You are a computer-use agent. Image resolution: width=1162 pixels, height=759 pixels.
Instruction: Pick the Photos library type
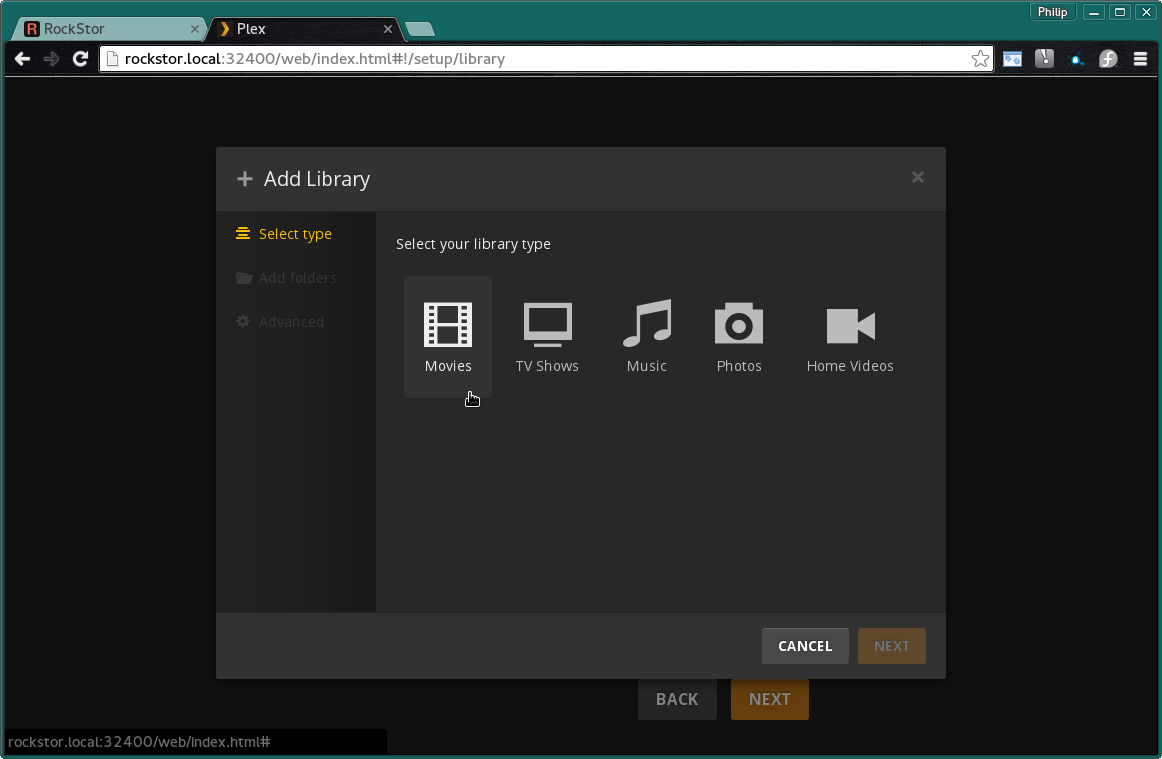[x=739, y=337]
